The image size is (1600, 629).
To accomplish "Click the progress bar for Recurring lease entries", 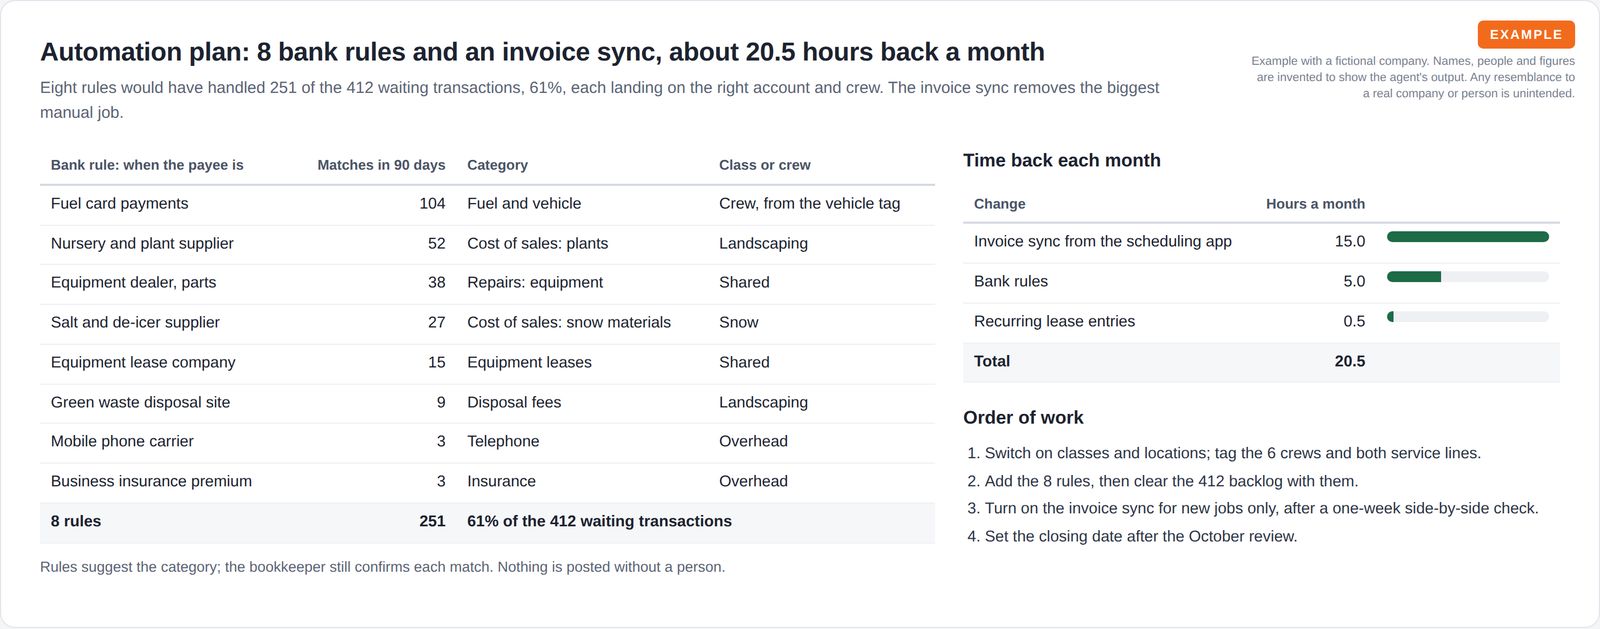I will tap(1468, 317).
